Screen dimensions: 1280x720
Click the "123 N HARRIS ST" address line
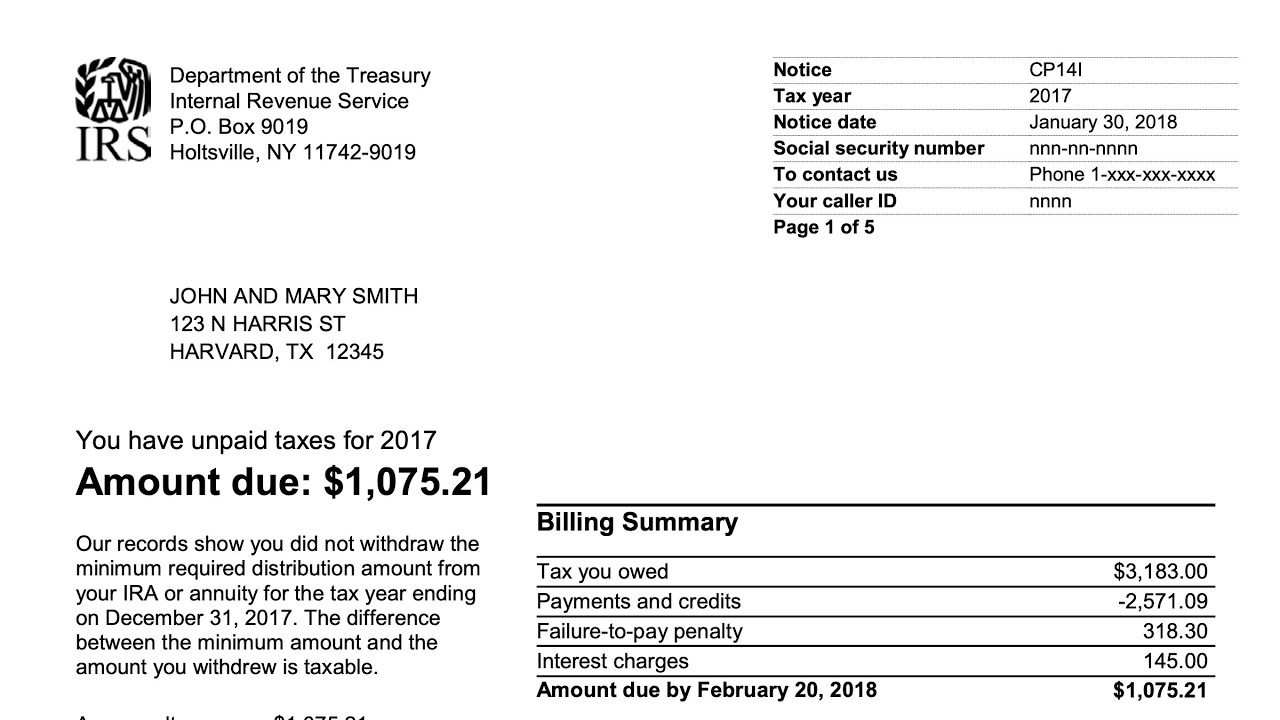(257, 324)
